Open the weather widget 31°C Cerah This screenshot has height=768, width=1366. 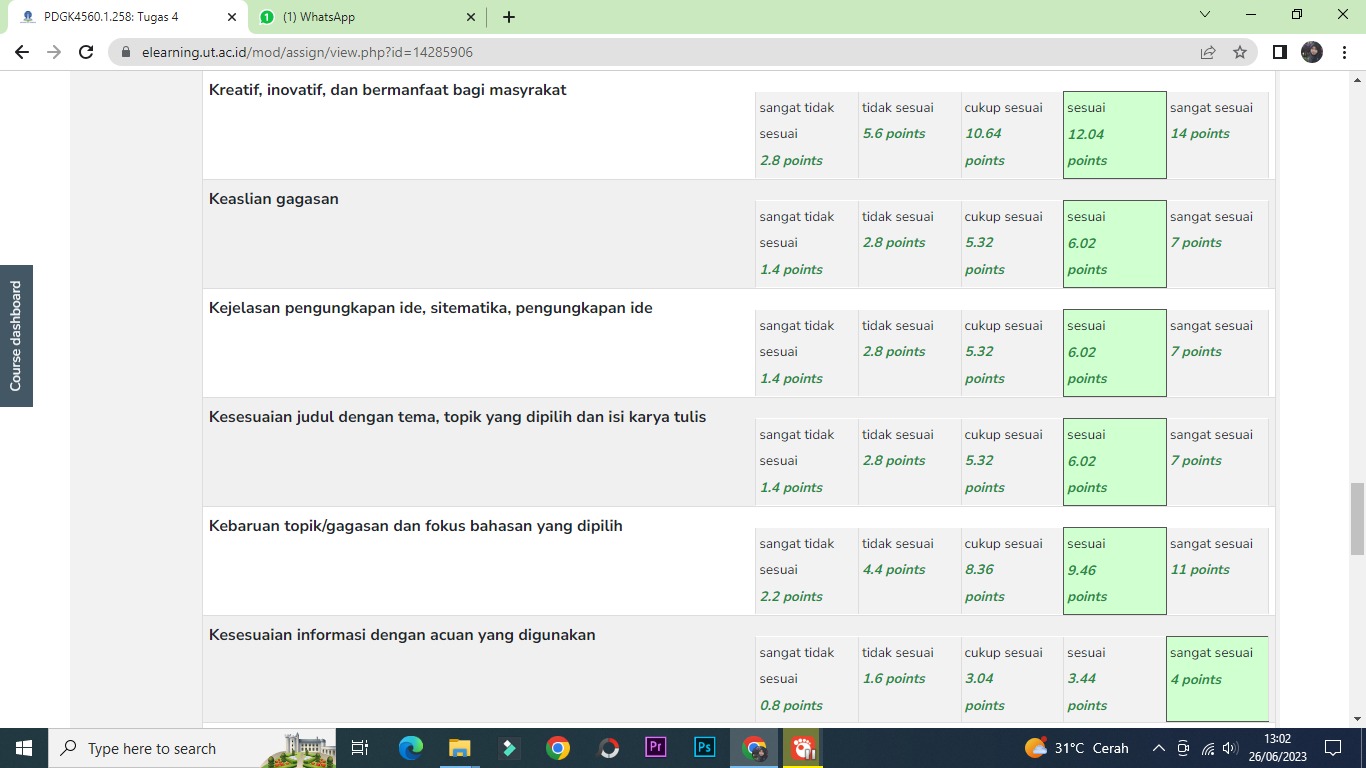coord(1077,748)
